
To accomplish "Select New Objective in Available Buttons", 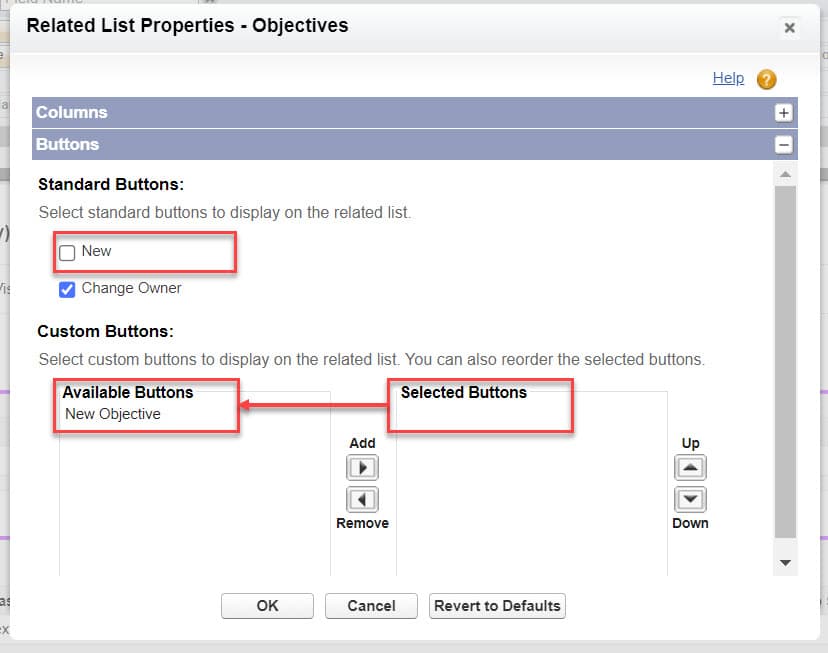I will 113,414.
